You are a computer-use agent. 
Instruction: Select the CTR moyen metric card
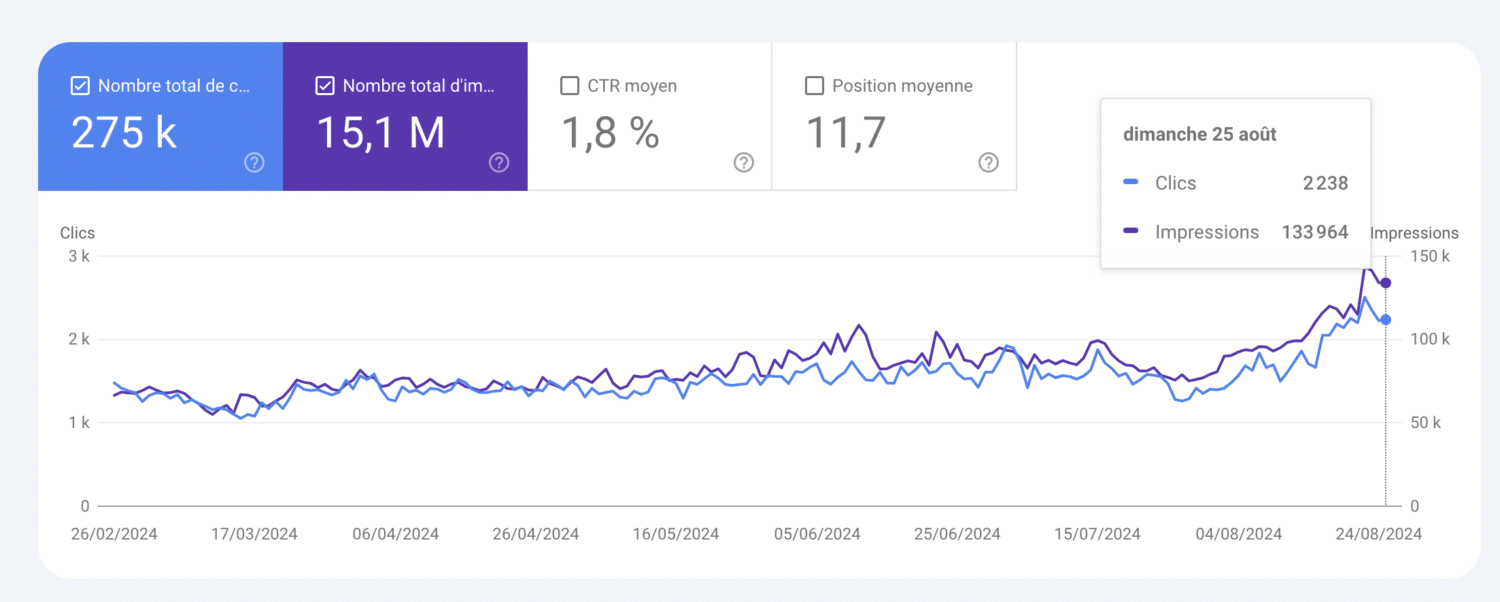(x=650, y=116)
